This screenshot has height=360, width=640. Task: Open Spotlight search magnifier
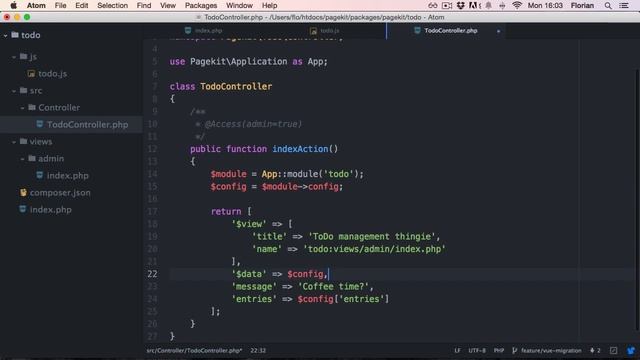pos(608,5)
